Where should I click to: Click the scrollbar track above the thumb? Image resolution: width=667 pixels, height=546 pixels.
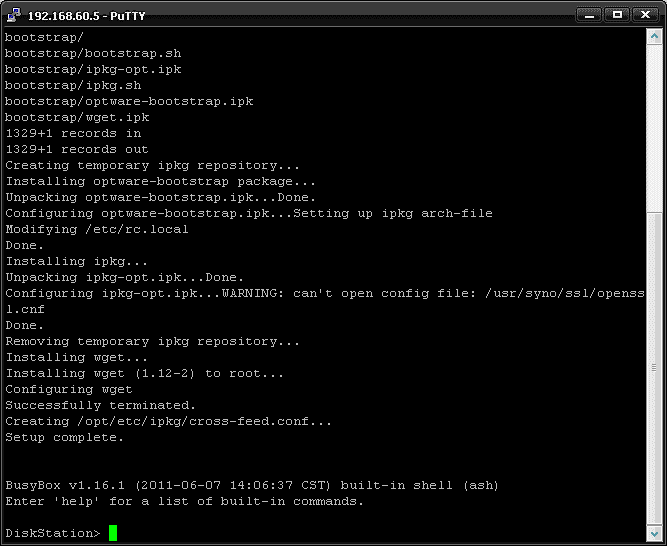click(x=654, y=128)
